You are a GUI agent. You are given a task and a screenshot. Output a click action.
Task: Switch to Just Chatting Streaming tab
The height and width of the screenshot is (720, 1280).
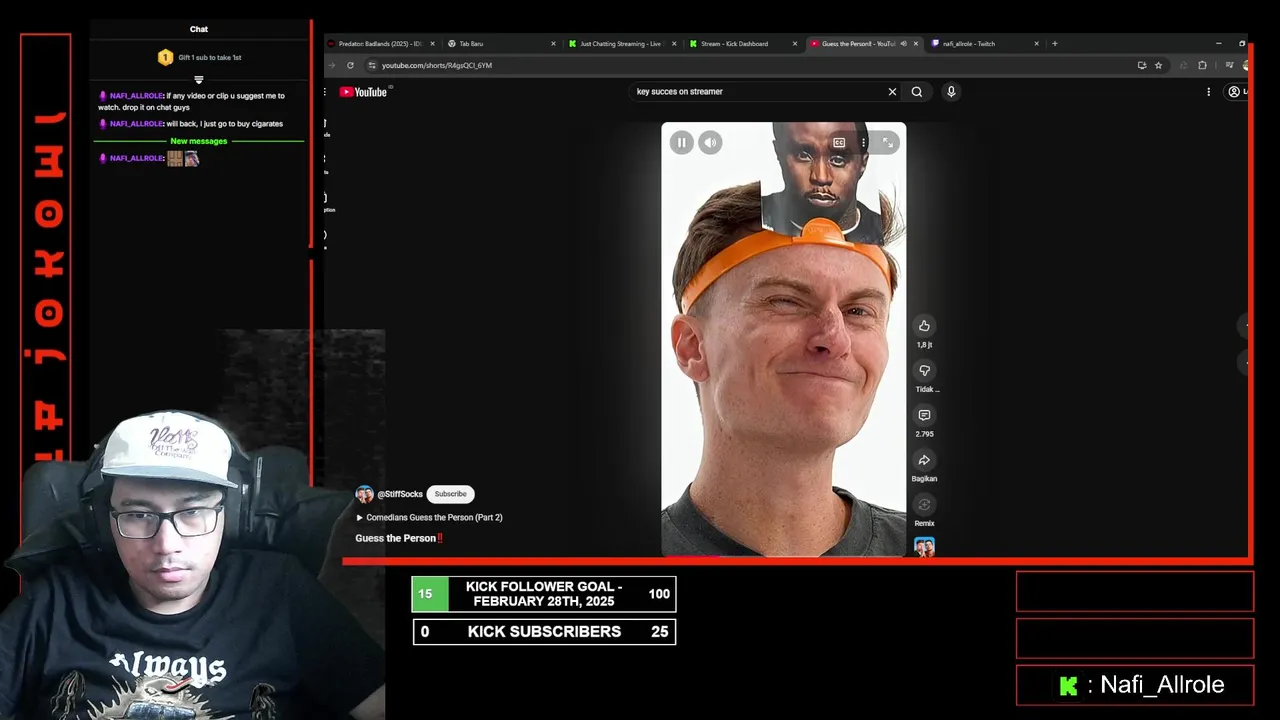(622, 44)
